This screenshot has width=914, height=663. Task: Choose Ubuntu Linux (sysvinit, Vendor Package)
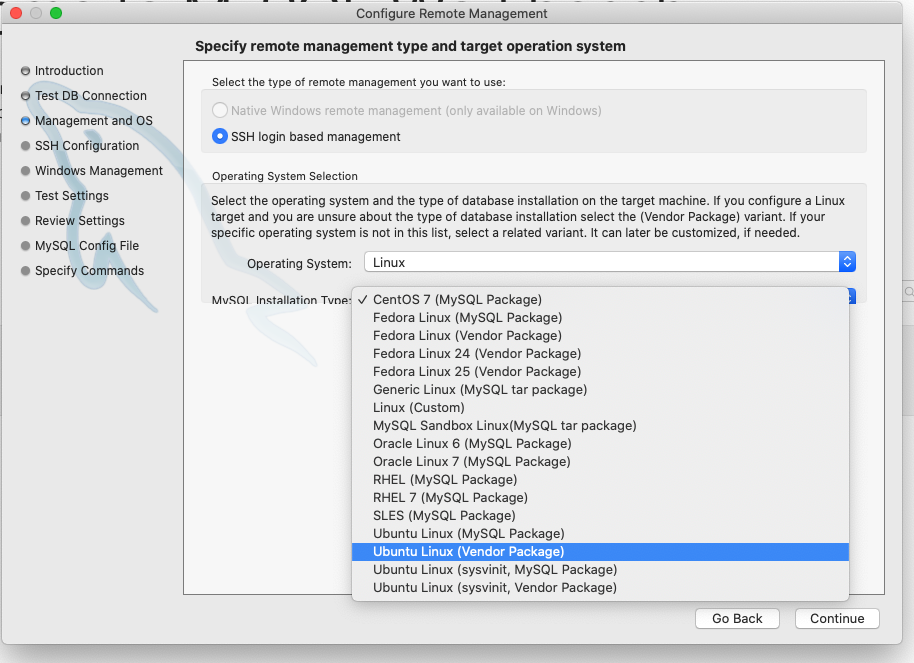(600, 588)
